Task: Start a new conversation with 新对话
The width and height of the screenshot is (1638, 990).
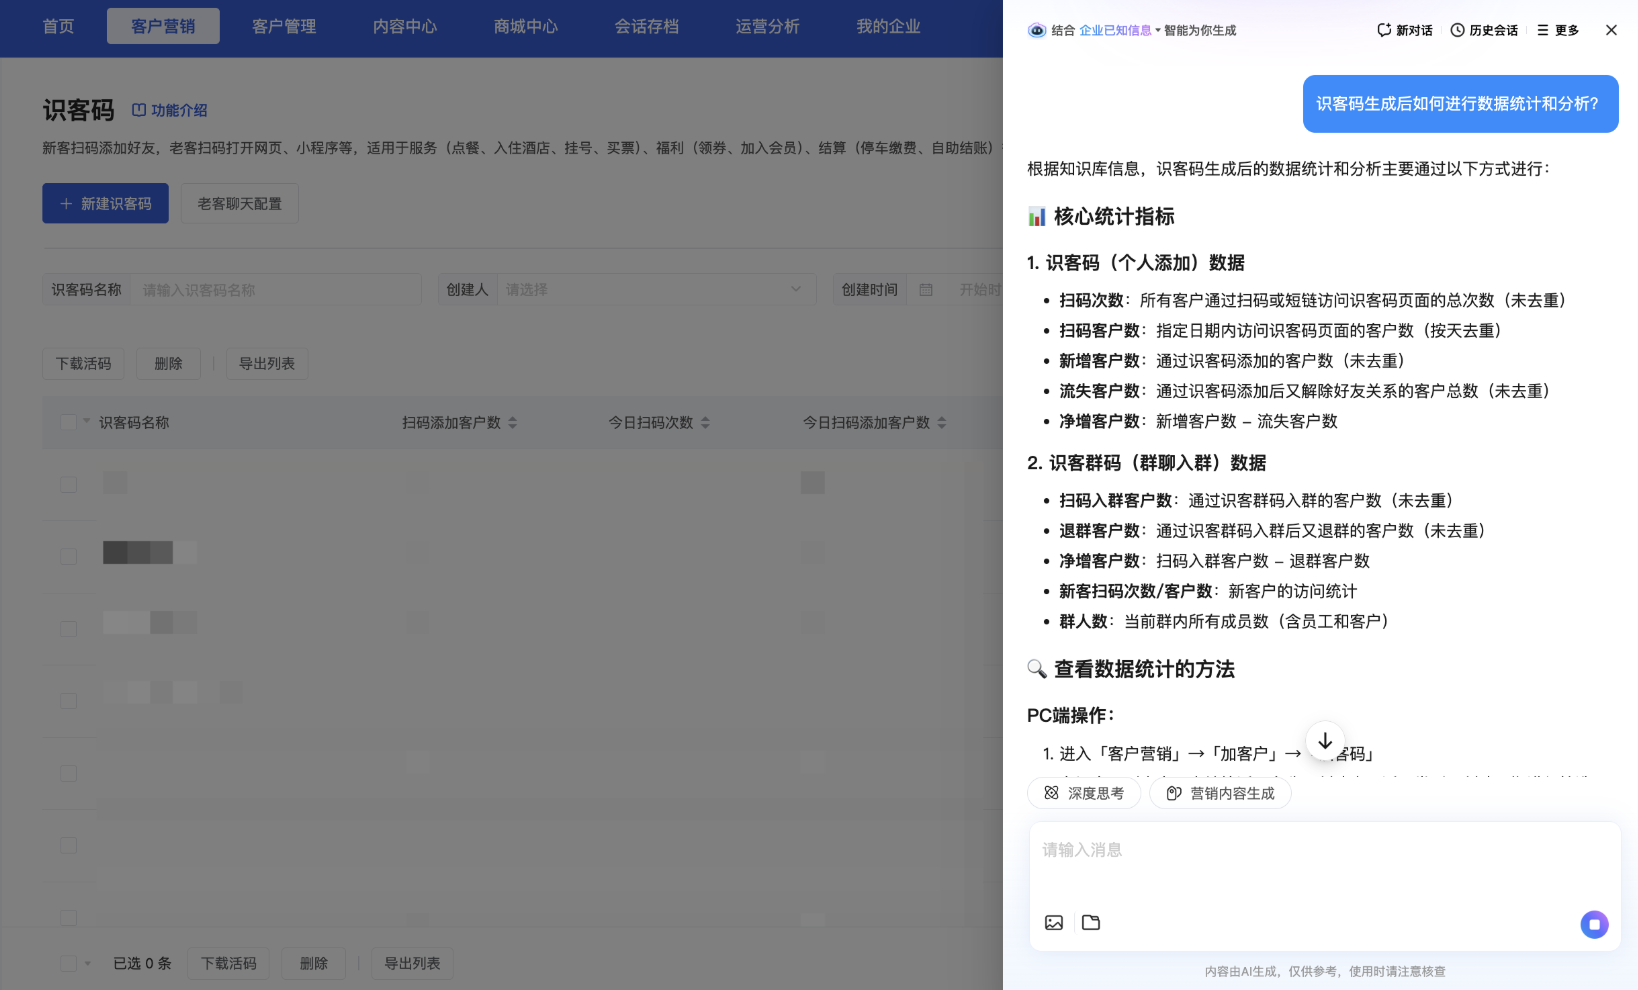Action: pyautogui.click(x=1405, y=30)
